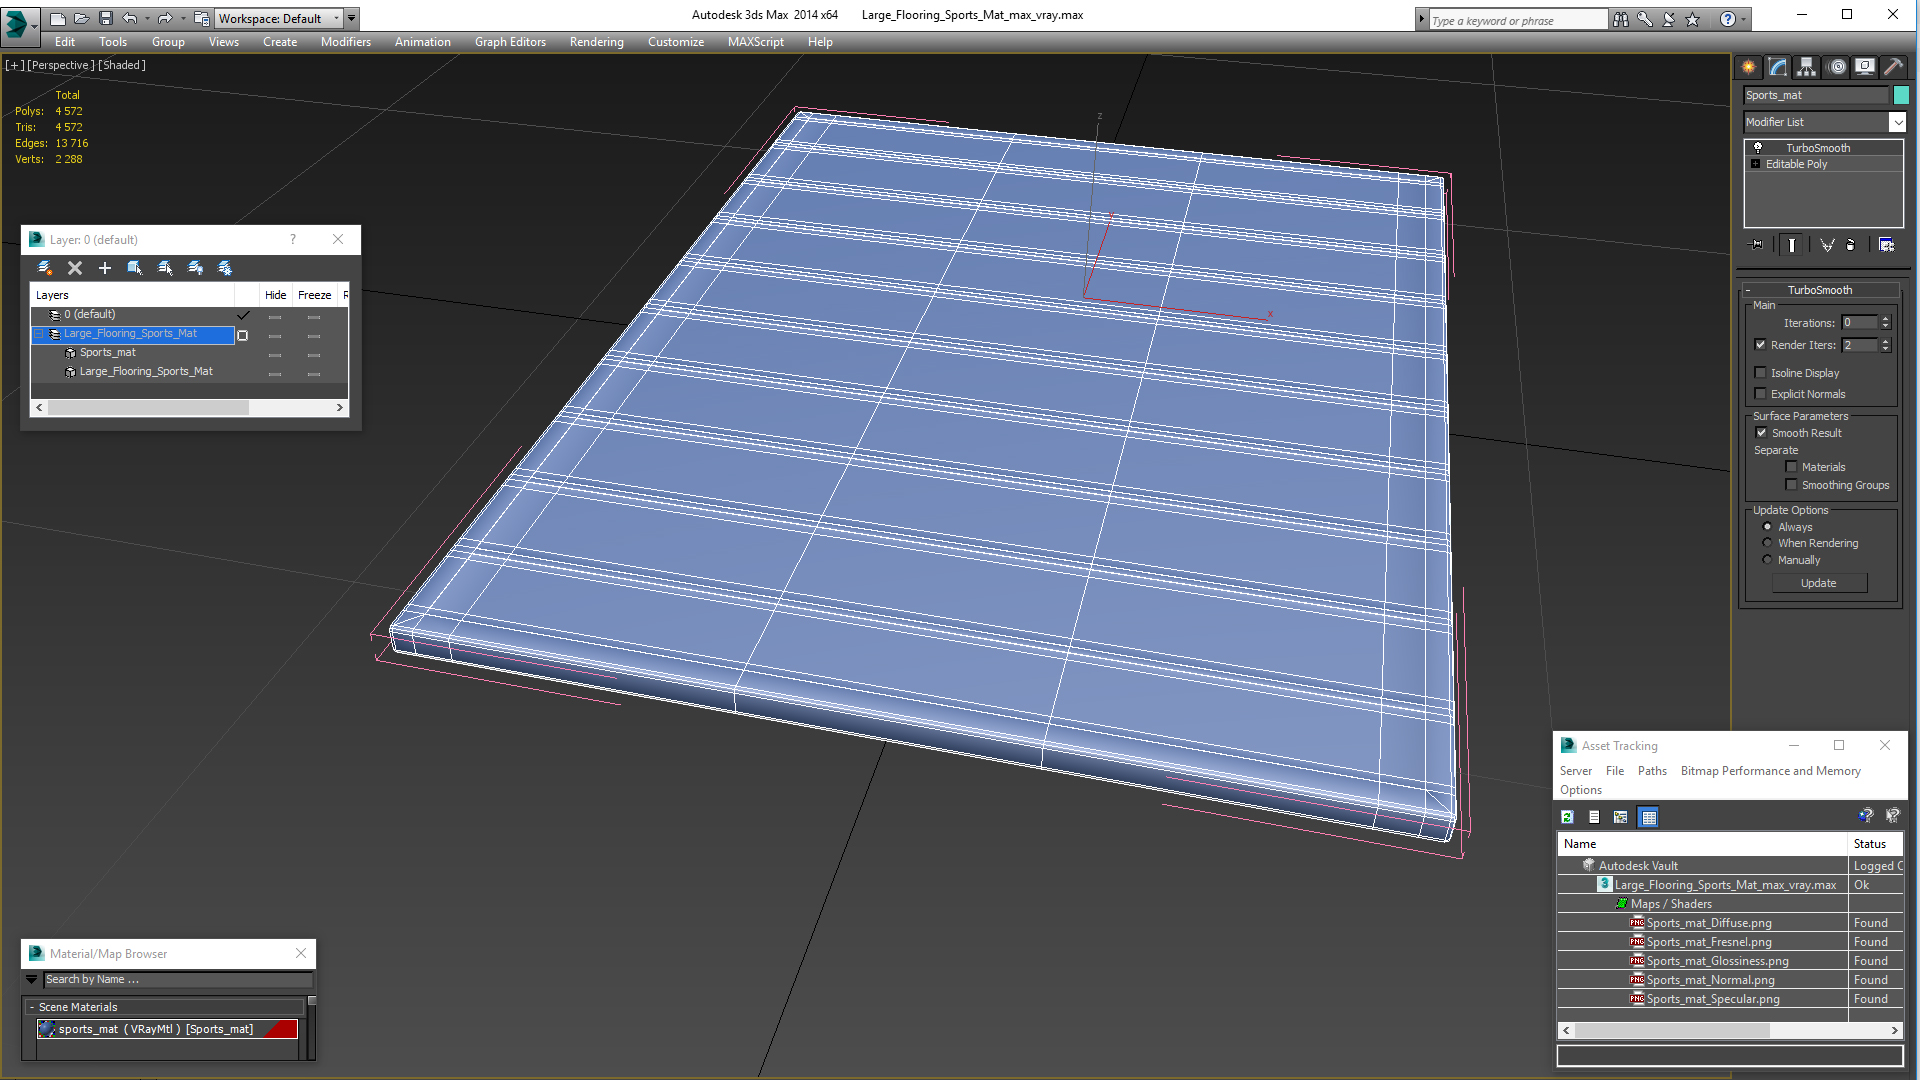Viewport: 1920px width, 1080px height.
Task: Select the Always update radio button
Action: (x=1767, y=526)
